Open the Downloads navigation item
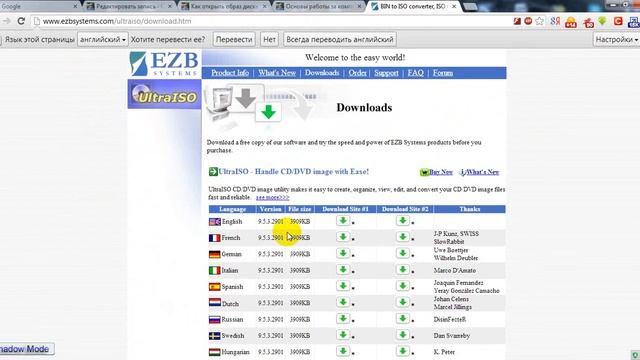The width and height of the screenshot is (640, 360). pyautogui.click(x=322, y=73)
